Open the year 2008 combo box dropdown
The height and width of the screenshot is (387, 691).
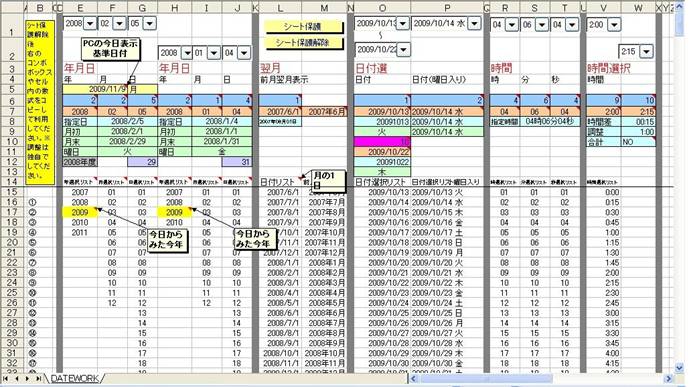(x=90, y=23)
